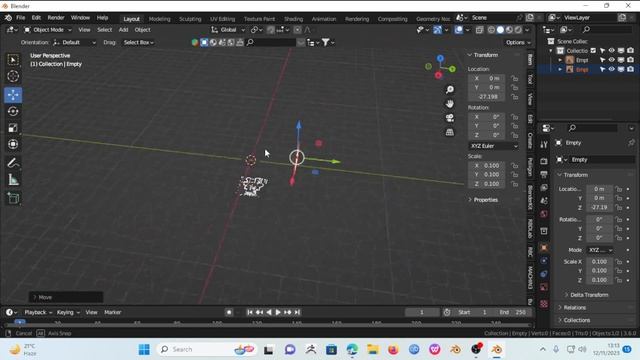Switch to the Animation workspace tab

pyautogui.click(x=324, y=19)
